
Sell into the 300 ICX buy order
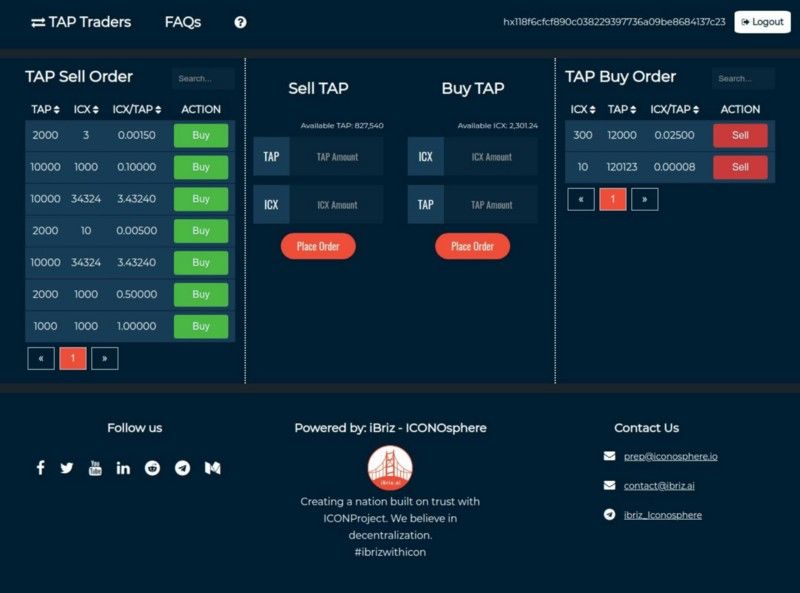tap(740, 135)
